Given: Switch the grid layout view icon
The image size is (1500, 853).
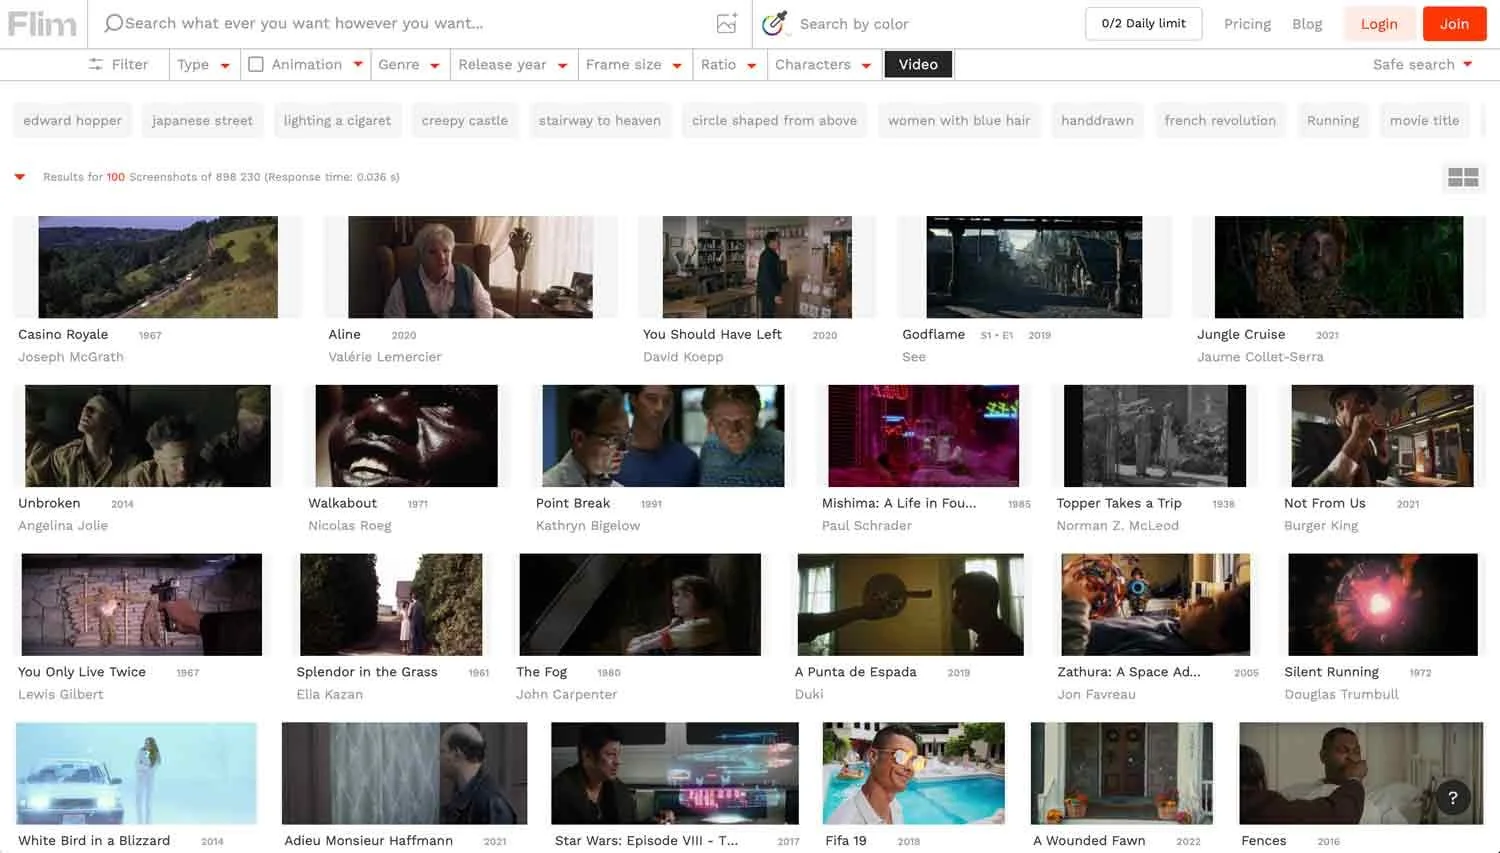Looking at the screenshot, I should pyautogui.click(x=1463, y=177).
